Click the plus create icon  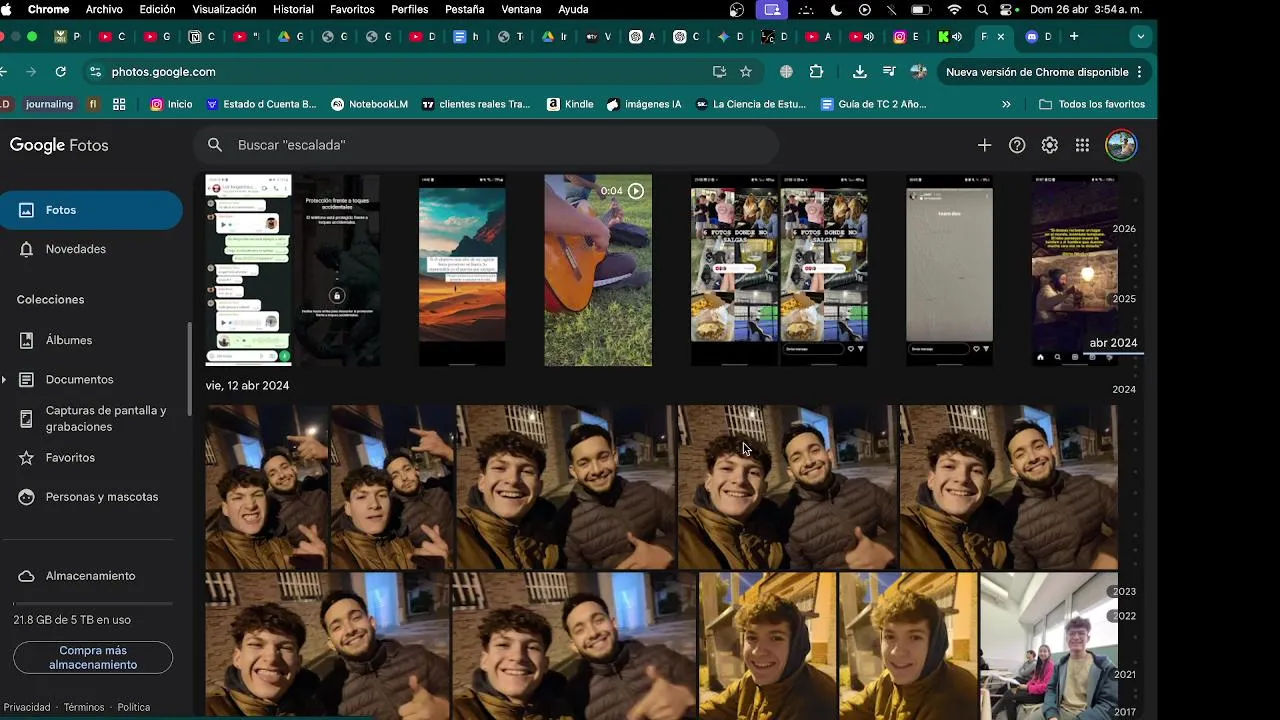click(x=984, y=145)
